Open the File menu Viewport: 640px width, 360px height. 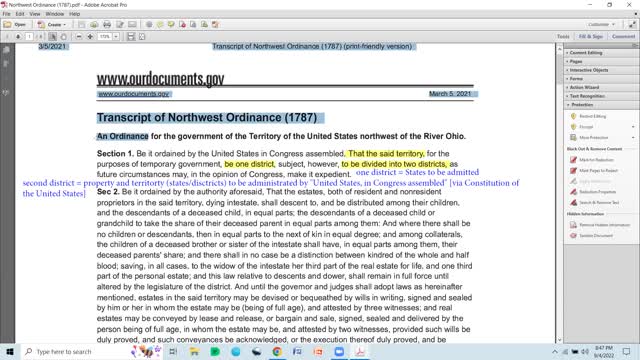(7, 14)
